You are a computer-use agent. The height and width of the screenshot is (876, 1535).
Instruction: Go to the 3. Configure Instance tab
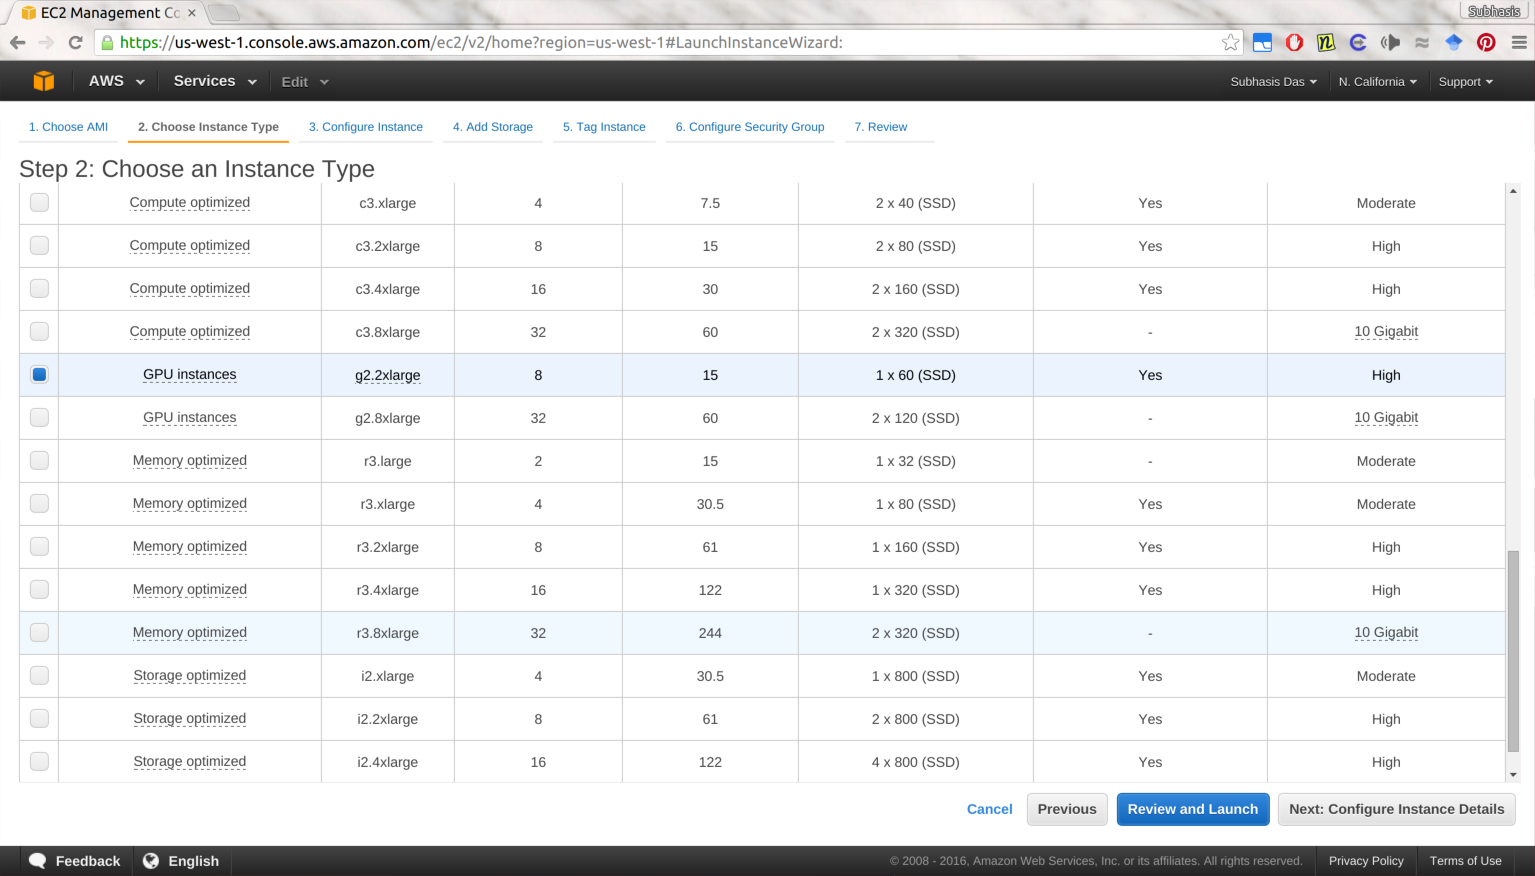click(x=365, y=127)
